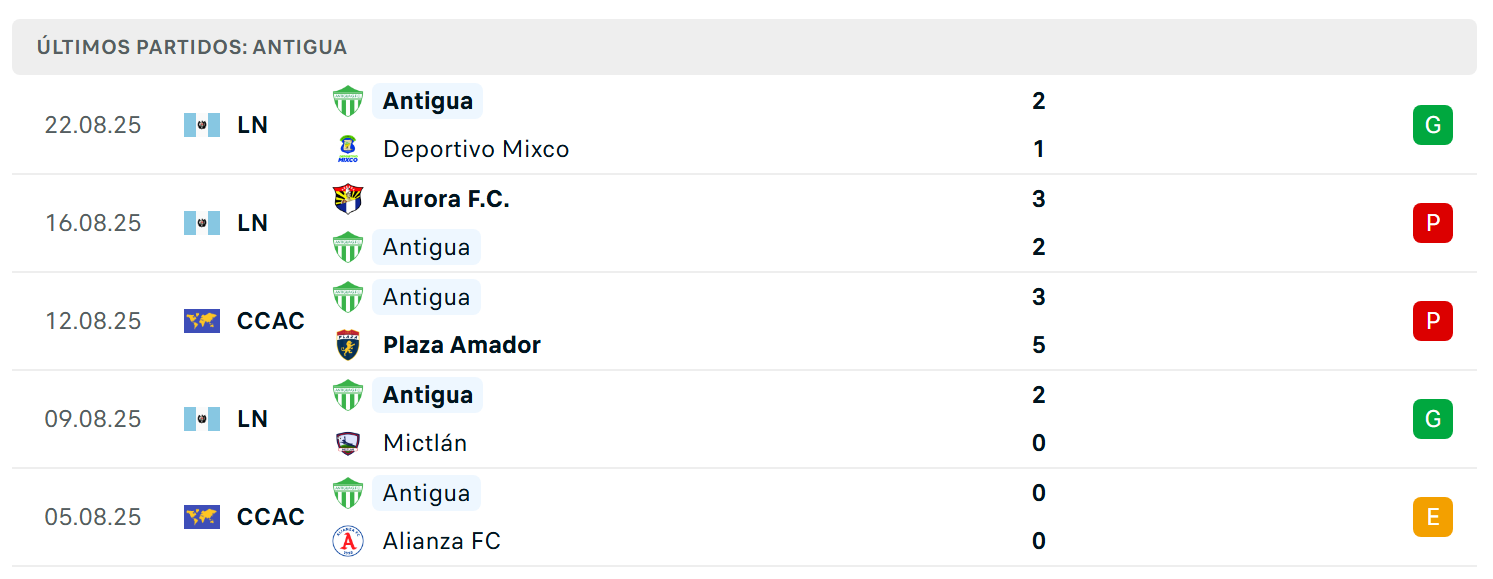The image size is (1493, 579).
Task: Click the world map icon on the 12.08.25 row
Action: click(202, 321)
